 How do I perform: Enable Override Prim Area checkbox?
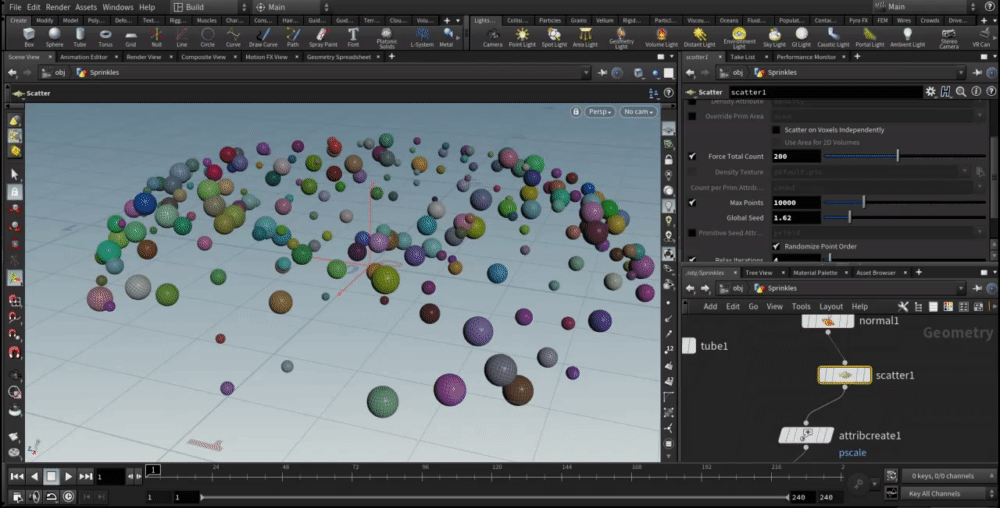(x=692, y=117)
